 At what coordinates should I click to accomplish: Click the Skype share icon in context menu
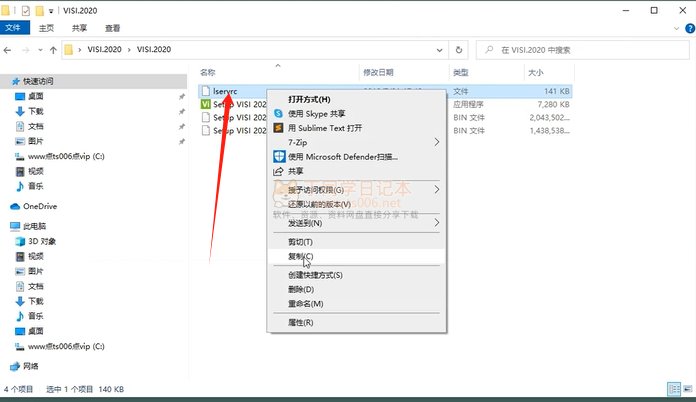coord(279,114)
